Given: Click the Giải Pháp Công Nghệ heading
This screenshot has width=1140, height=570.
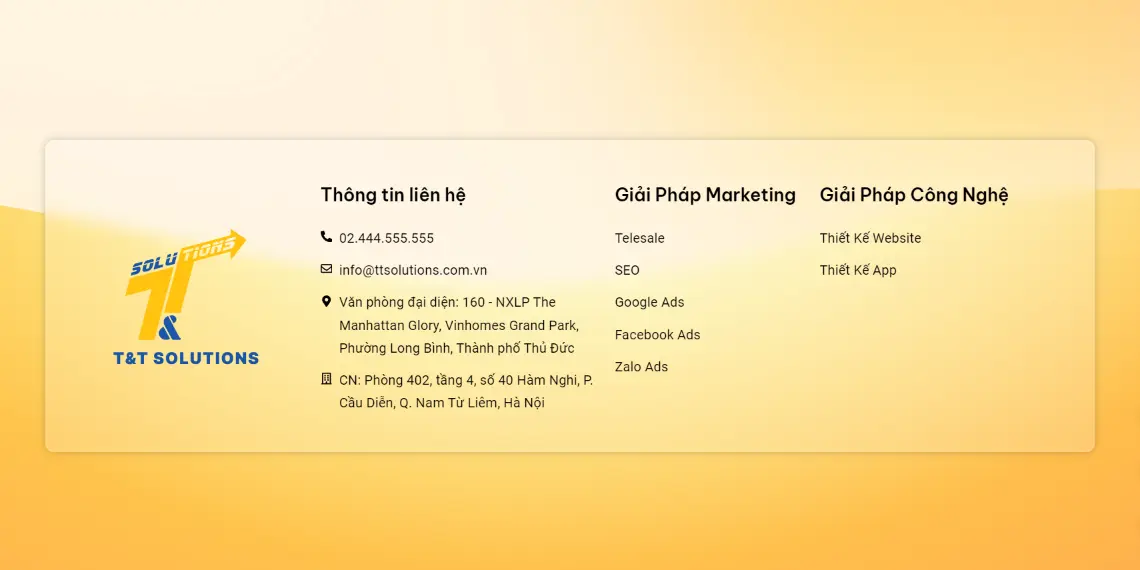Looking at the screenshot, I should [913, 195].
